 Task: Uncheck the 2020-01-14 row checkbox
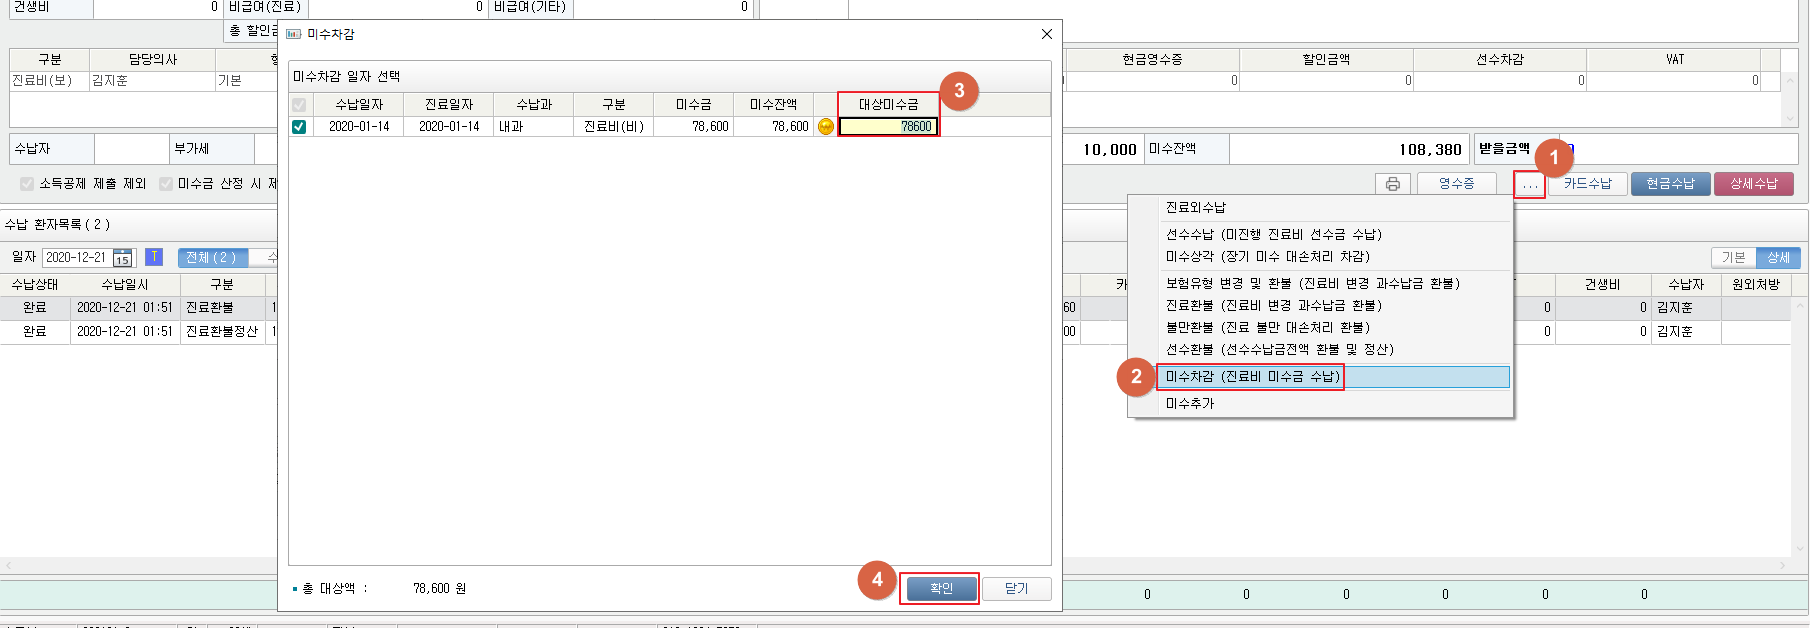[299, 127]
